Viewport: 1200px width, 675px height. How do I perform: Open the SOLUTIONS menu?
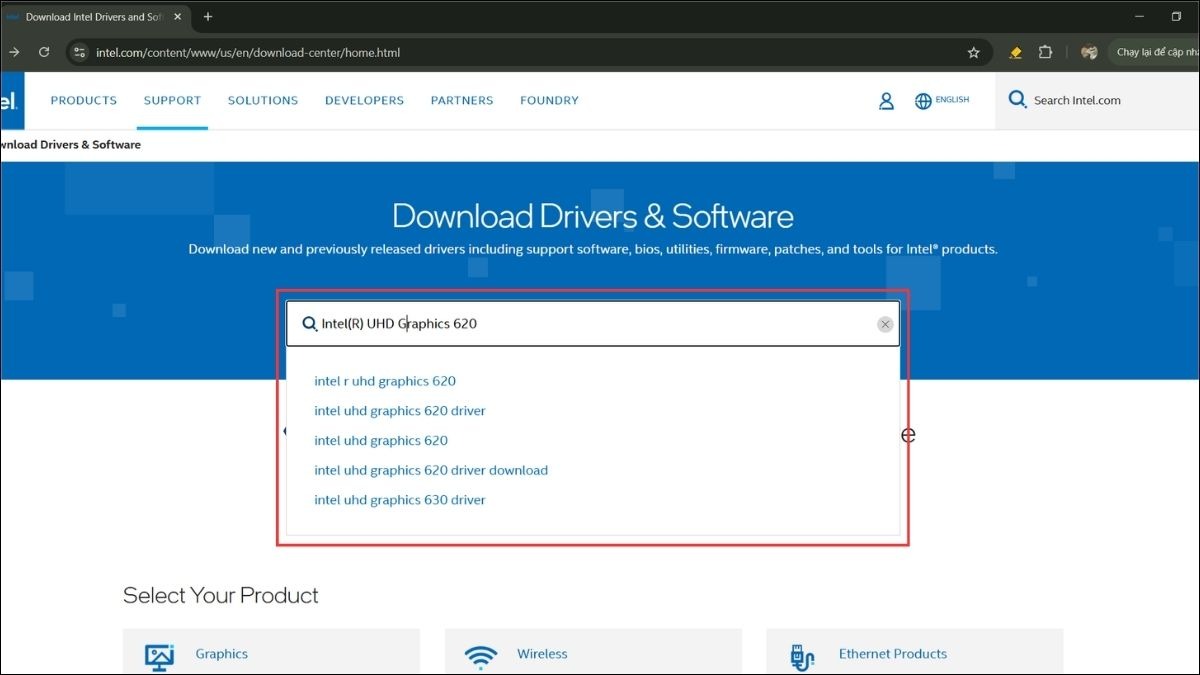pyautogui.click(x=263, y=100)
